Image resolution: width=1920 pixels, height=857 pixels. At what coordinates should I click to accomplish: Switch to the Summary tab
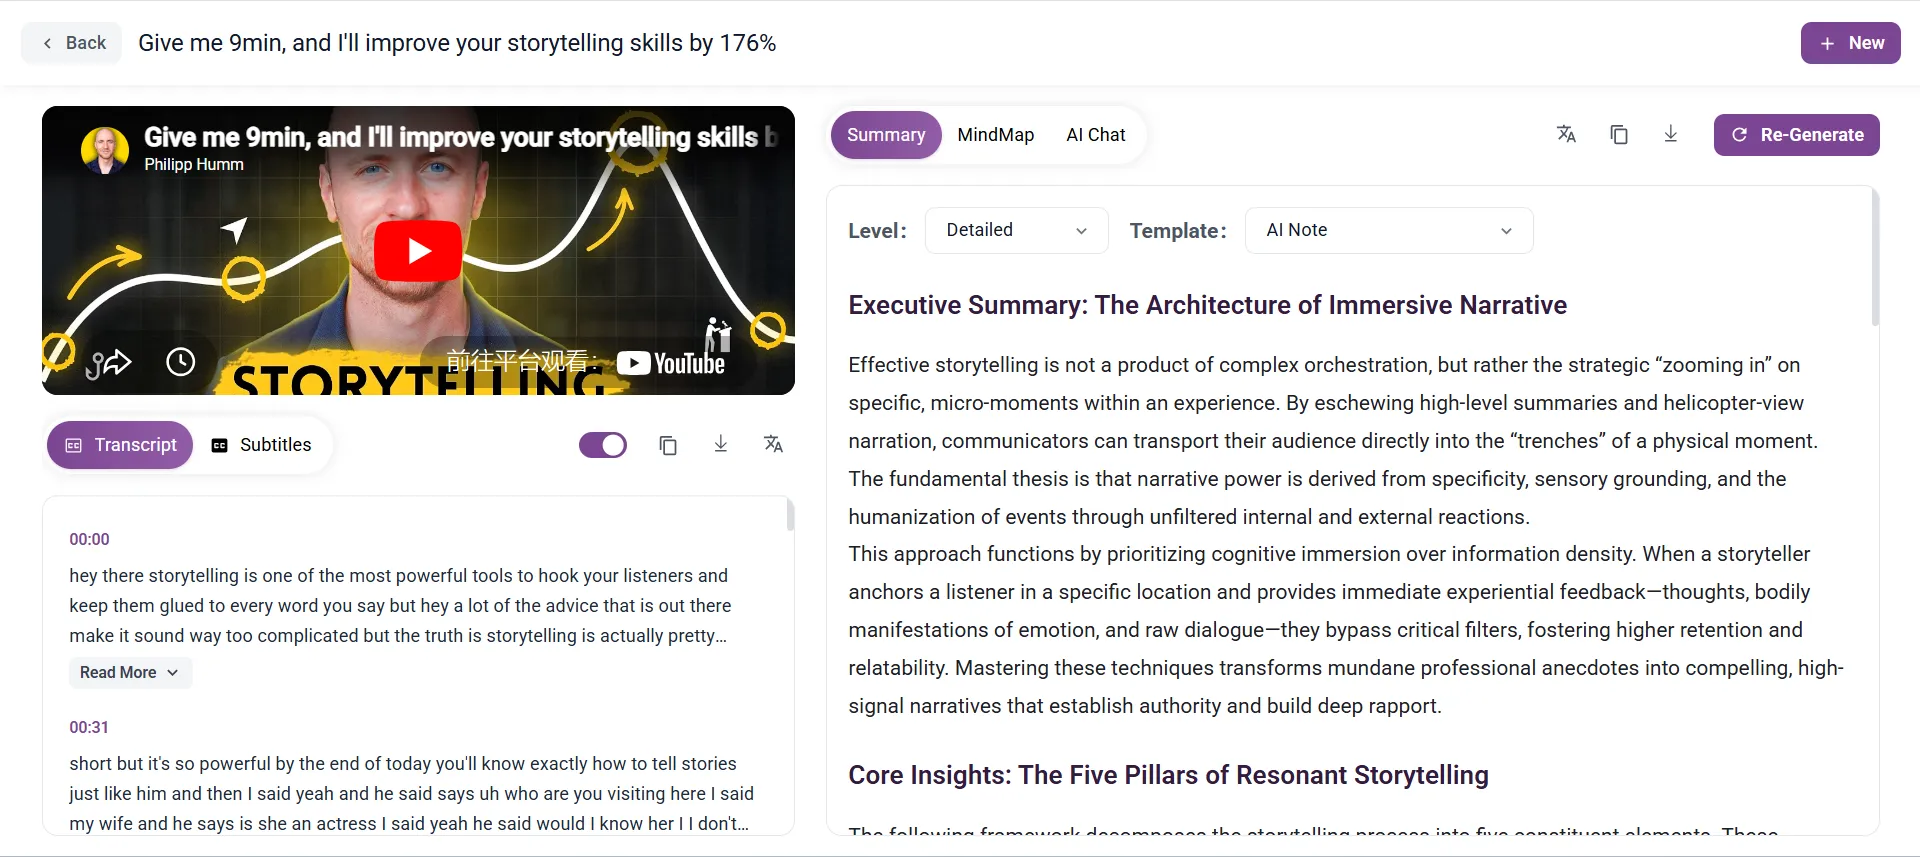point(885,134)
